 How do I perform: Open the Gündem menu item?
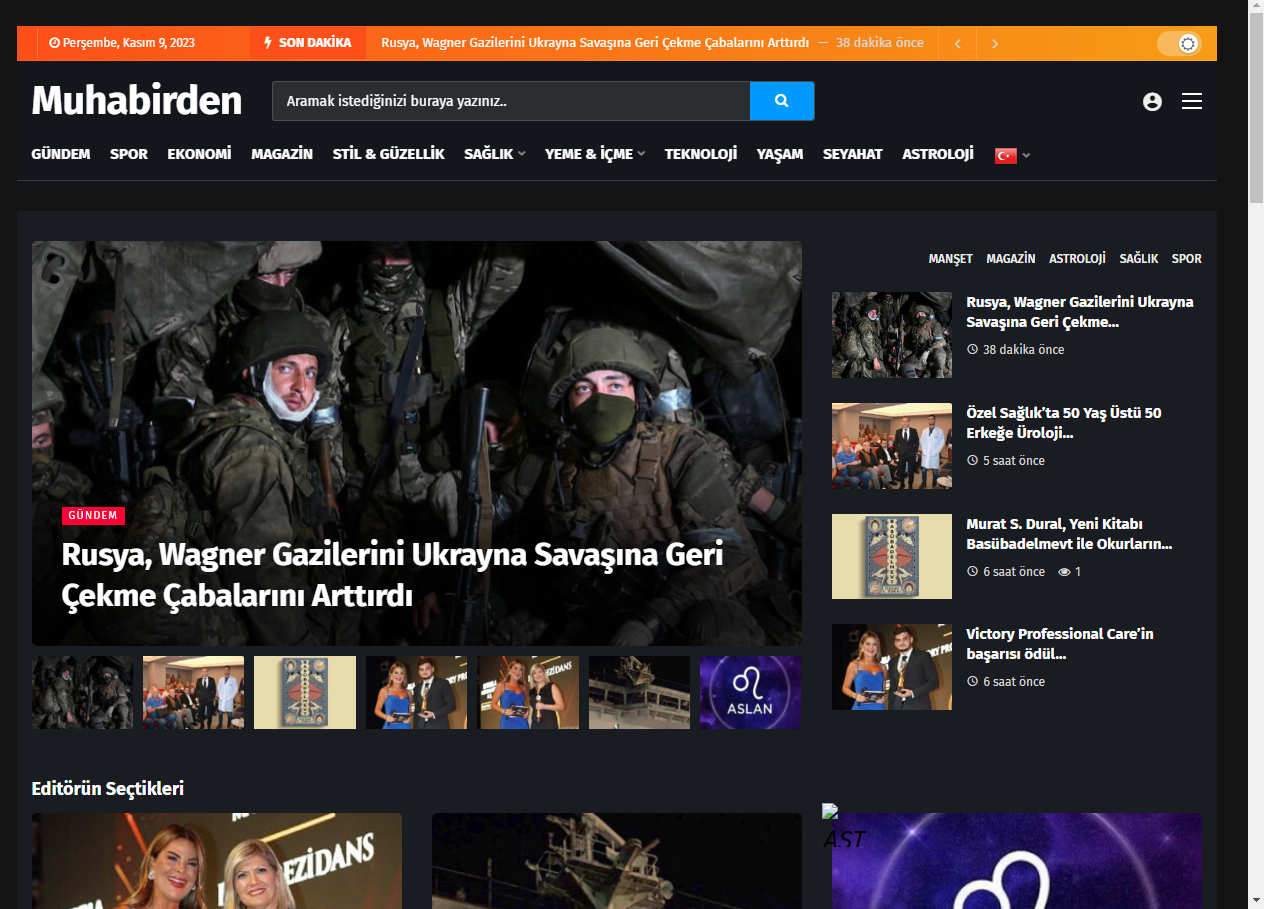coord(61,154)
